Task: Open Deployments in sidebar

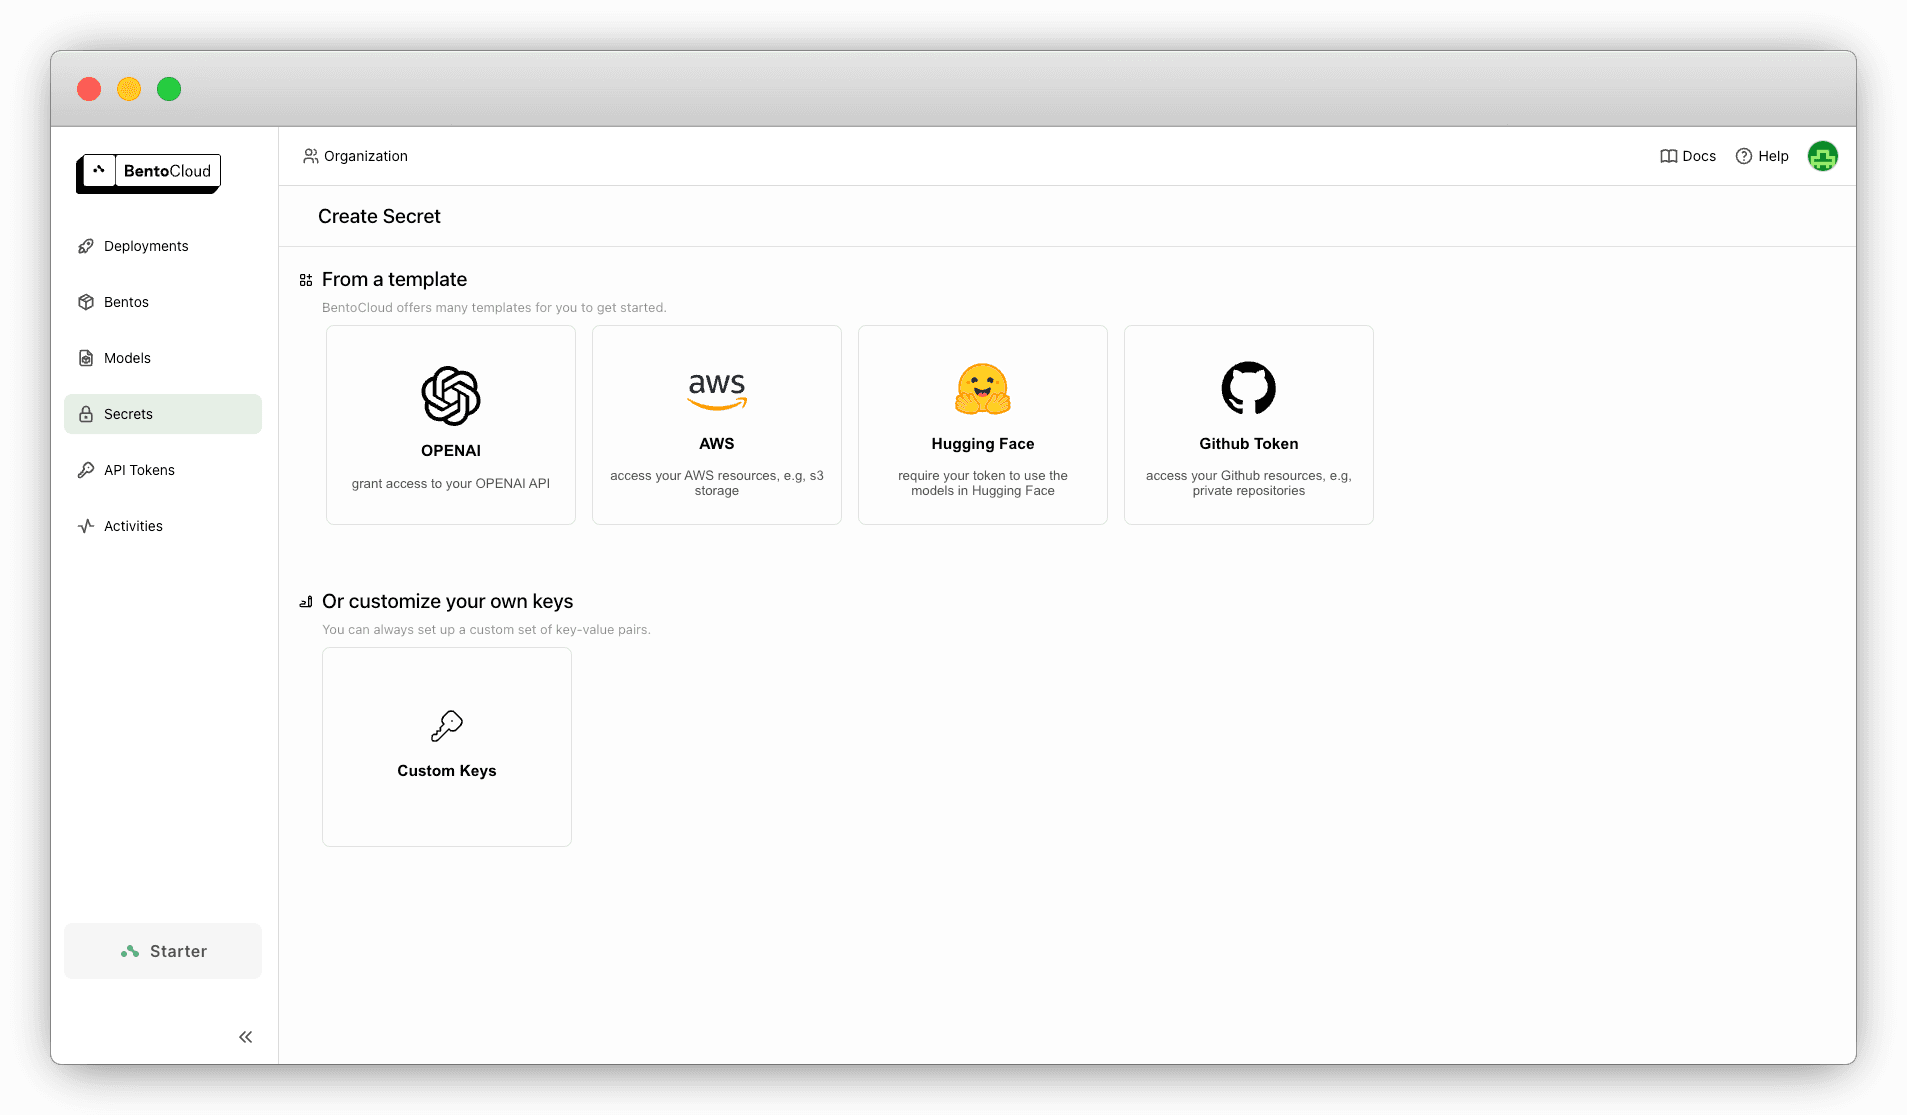Action: pos(163,246)
